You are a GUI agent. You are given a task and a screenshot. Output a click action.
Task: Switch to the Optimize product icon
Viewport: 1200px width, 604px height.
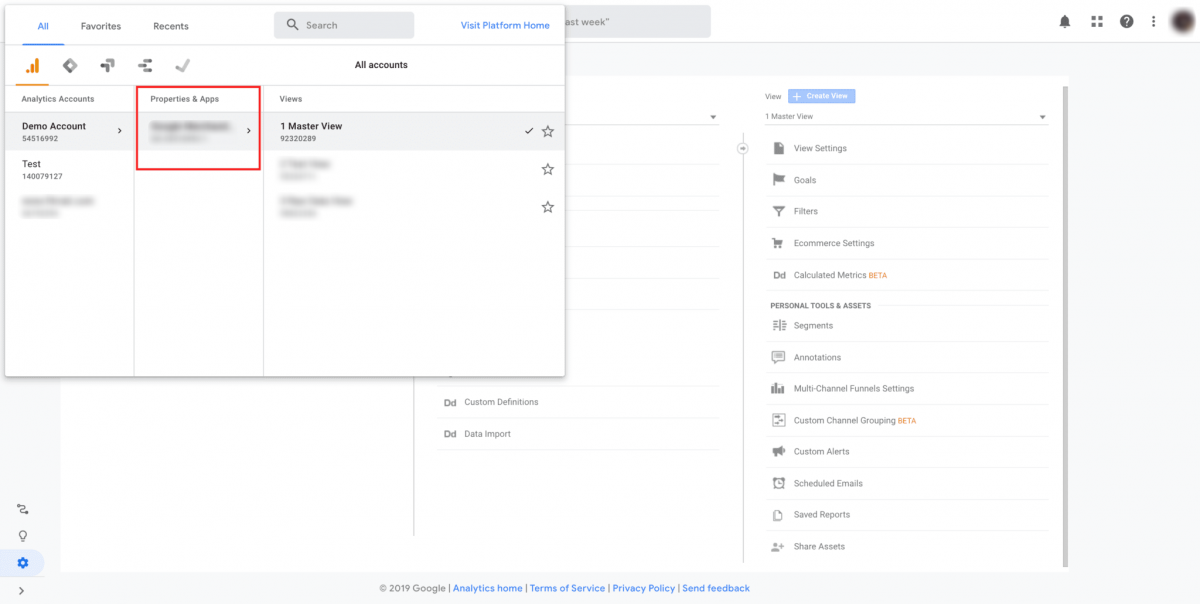pyautogui.click(x=108, y=66)
